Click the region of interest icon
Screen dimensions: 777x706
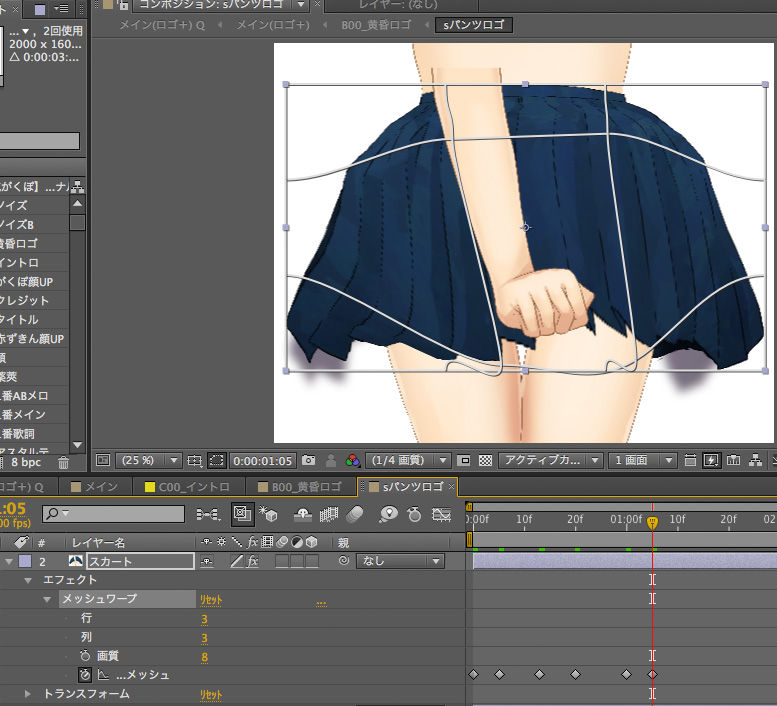[x=464, y=461]
